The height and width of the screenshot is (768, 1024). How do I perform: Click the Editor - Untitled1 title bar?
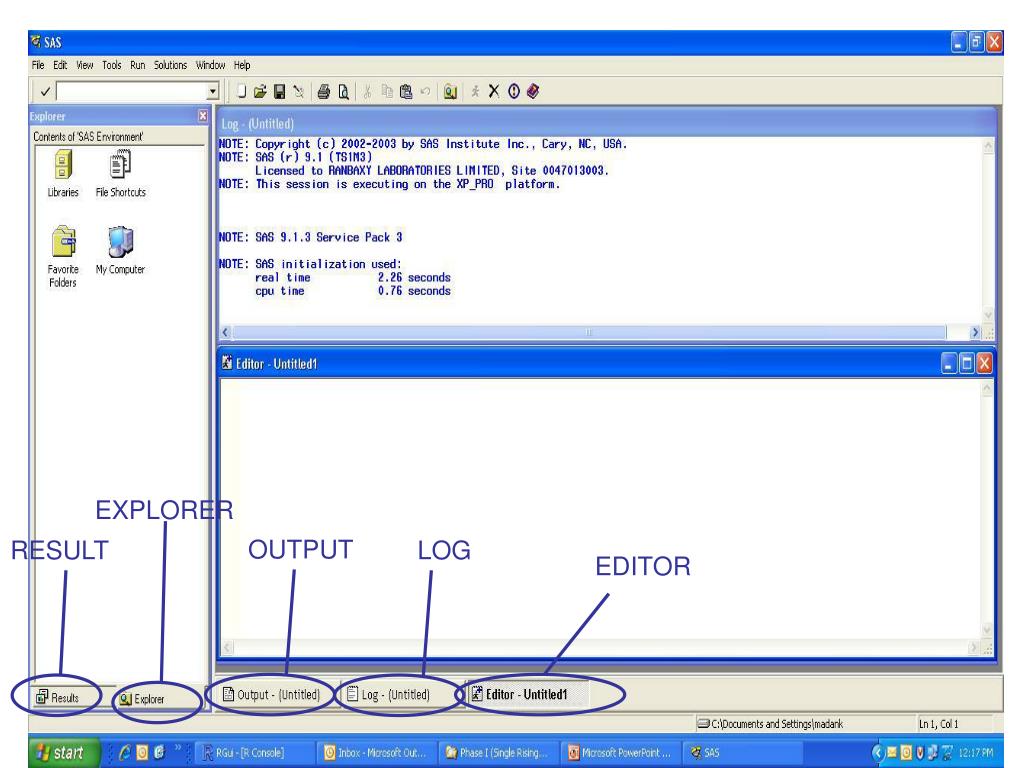(x=579, y=364)
